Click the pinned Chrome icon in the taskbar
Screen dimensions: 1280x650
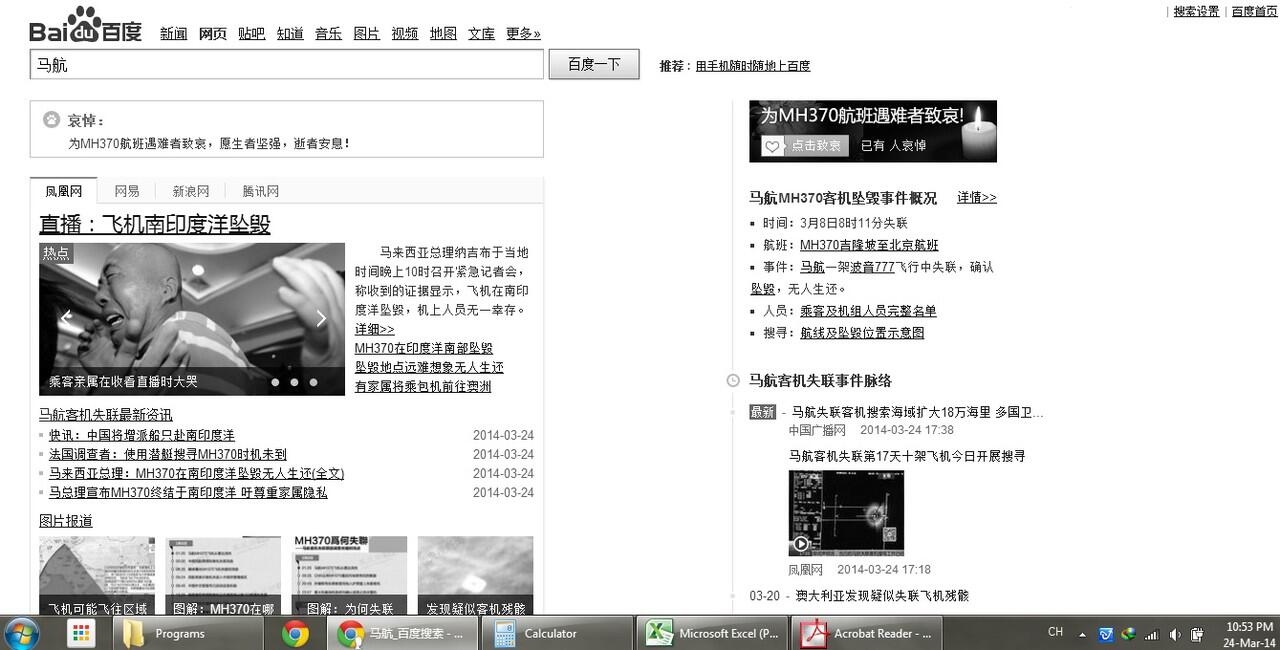295,633
